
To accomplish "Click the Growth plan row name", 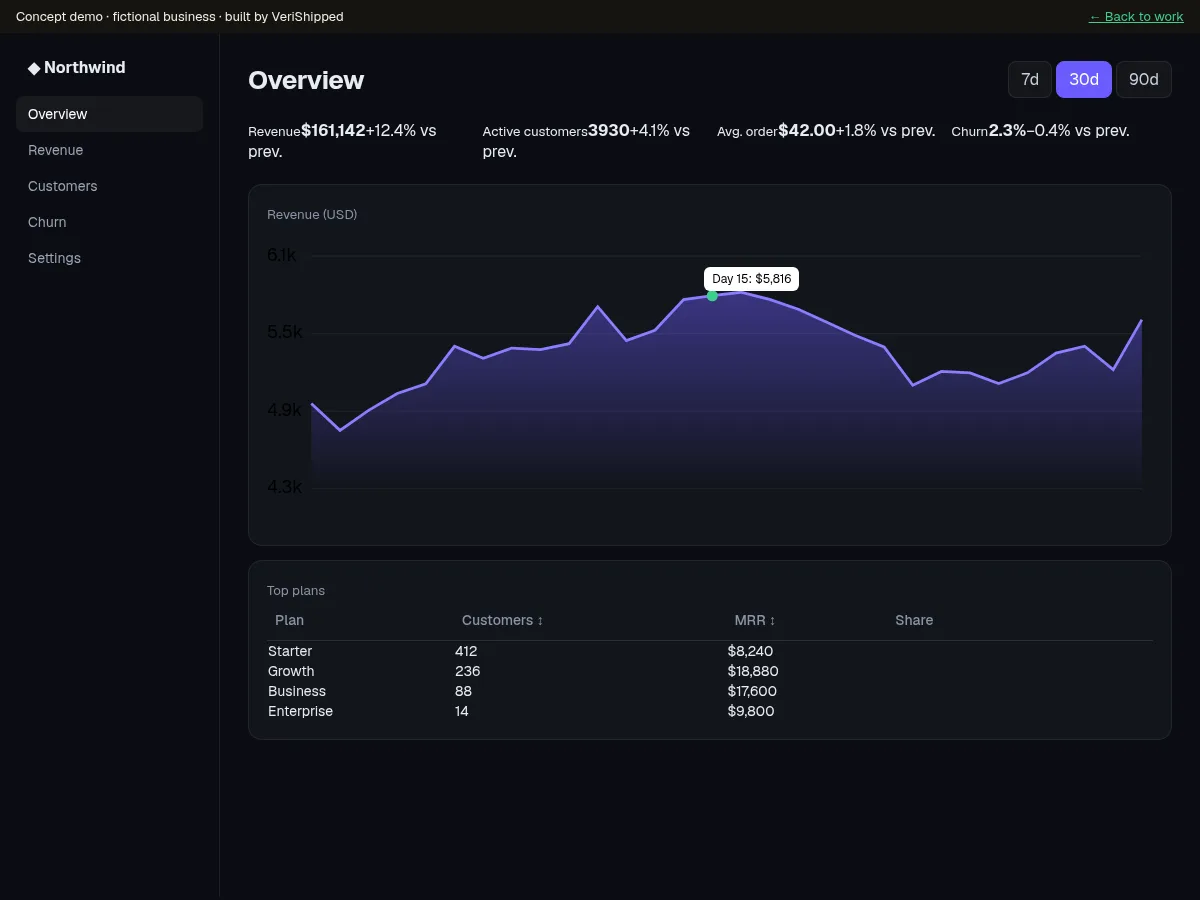I will [x=291, y=671].
